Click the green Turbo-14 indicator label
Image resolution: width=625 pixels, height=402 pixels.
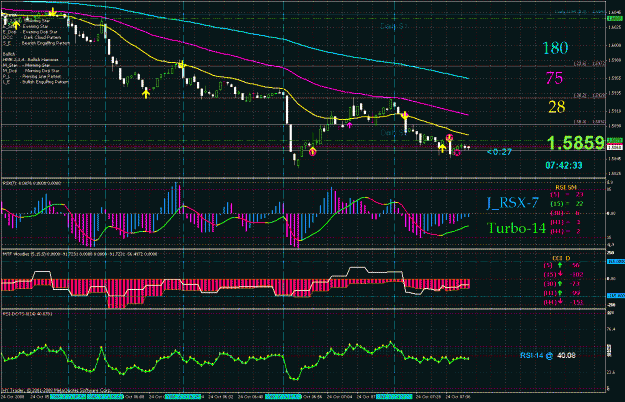[x=516, y=228]
